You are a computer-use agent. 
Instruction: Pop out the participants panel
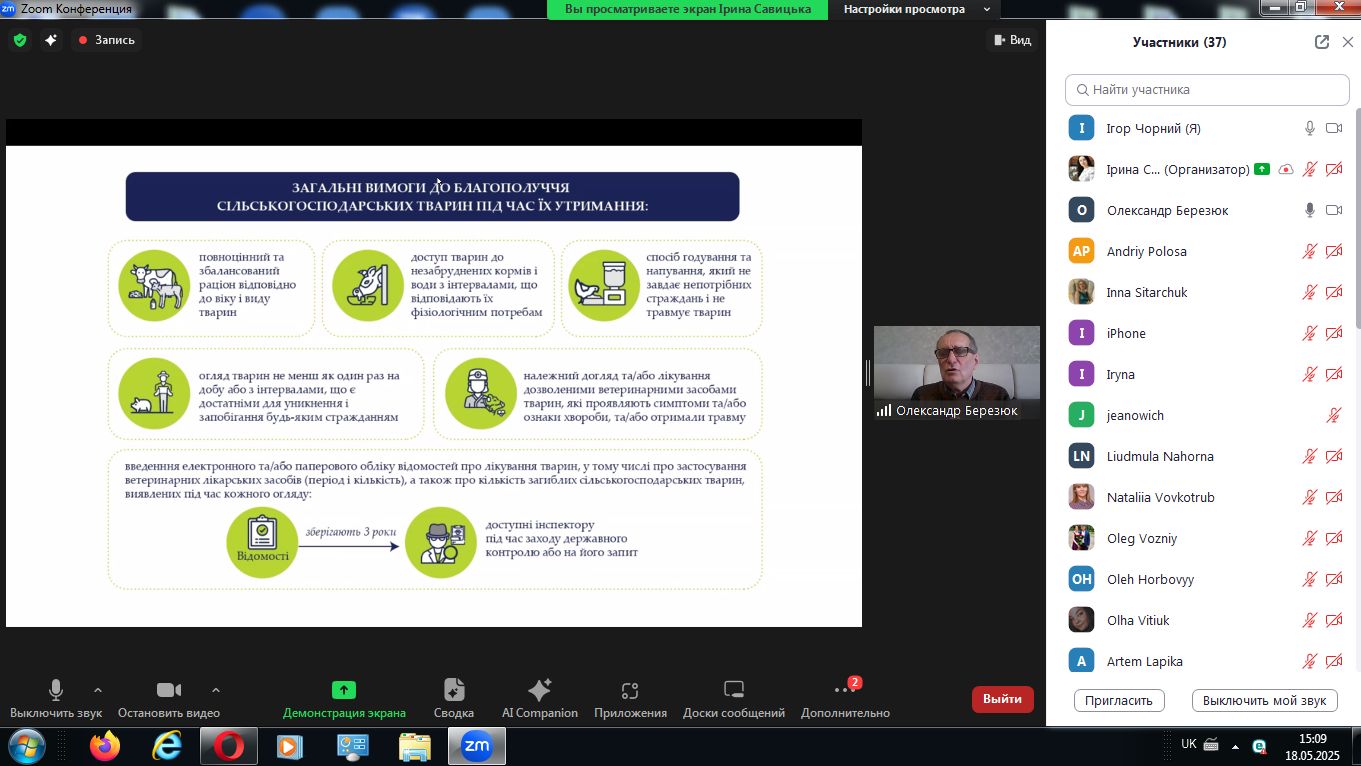click(1322, 42)
